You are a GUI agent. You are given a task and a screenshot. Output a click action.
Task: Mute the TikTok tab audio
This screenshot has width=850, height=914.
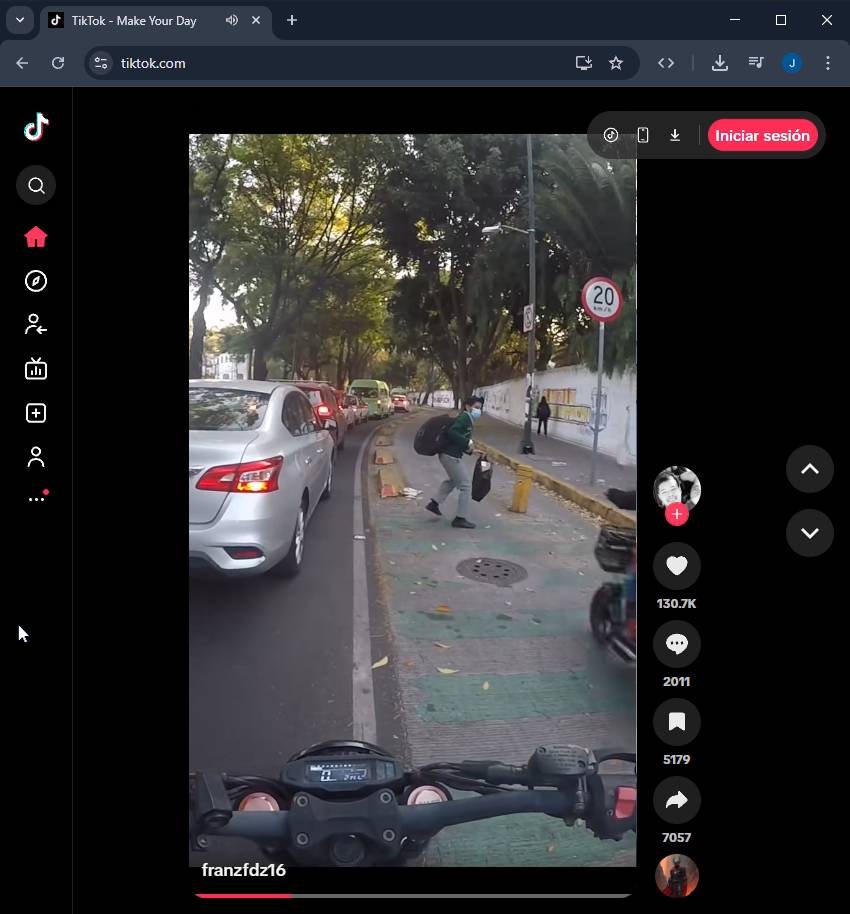[232, 20]
